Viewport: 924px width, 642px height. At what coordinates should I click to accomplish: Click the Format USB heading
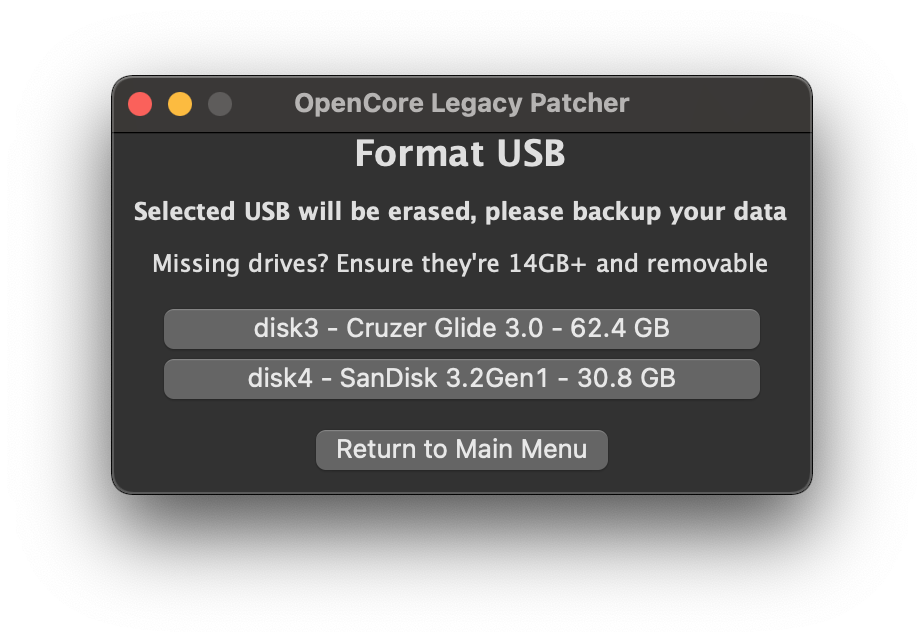[461, 154]
